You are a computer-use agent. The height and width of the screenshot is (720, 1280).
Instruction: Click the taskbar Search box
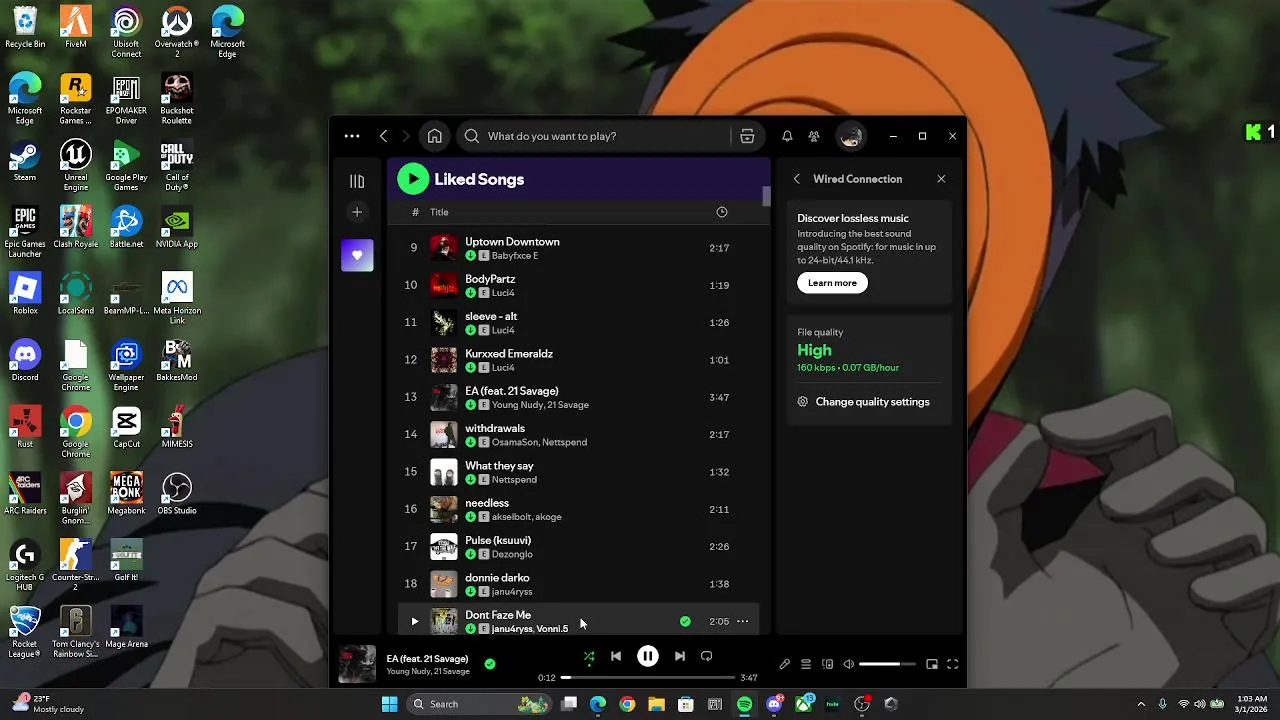pyautogui.click(x=480, y=704)
